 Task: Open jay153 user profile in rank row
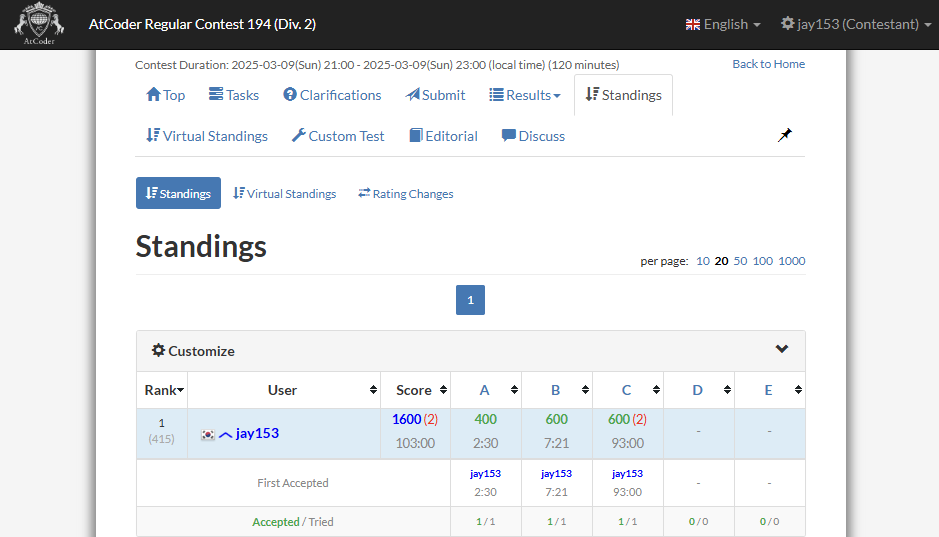click(x=258, y=433)
